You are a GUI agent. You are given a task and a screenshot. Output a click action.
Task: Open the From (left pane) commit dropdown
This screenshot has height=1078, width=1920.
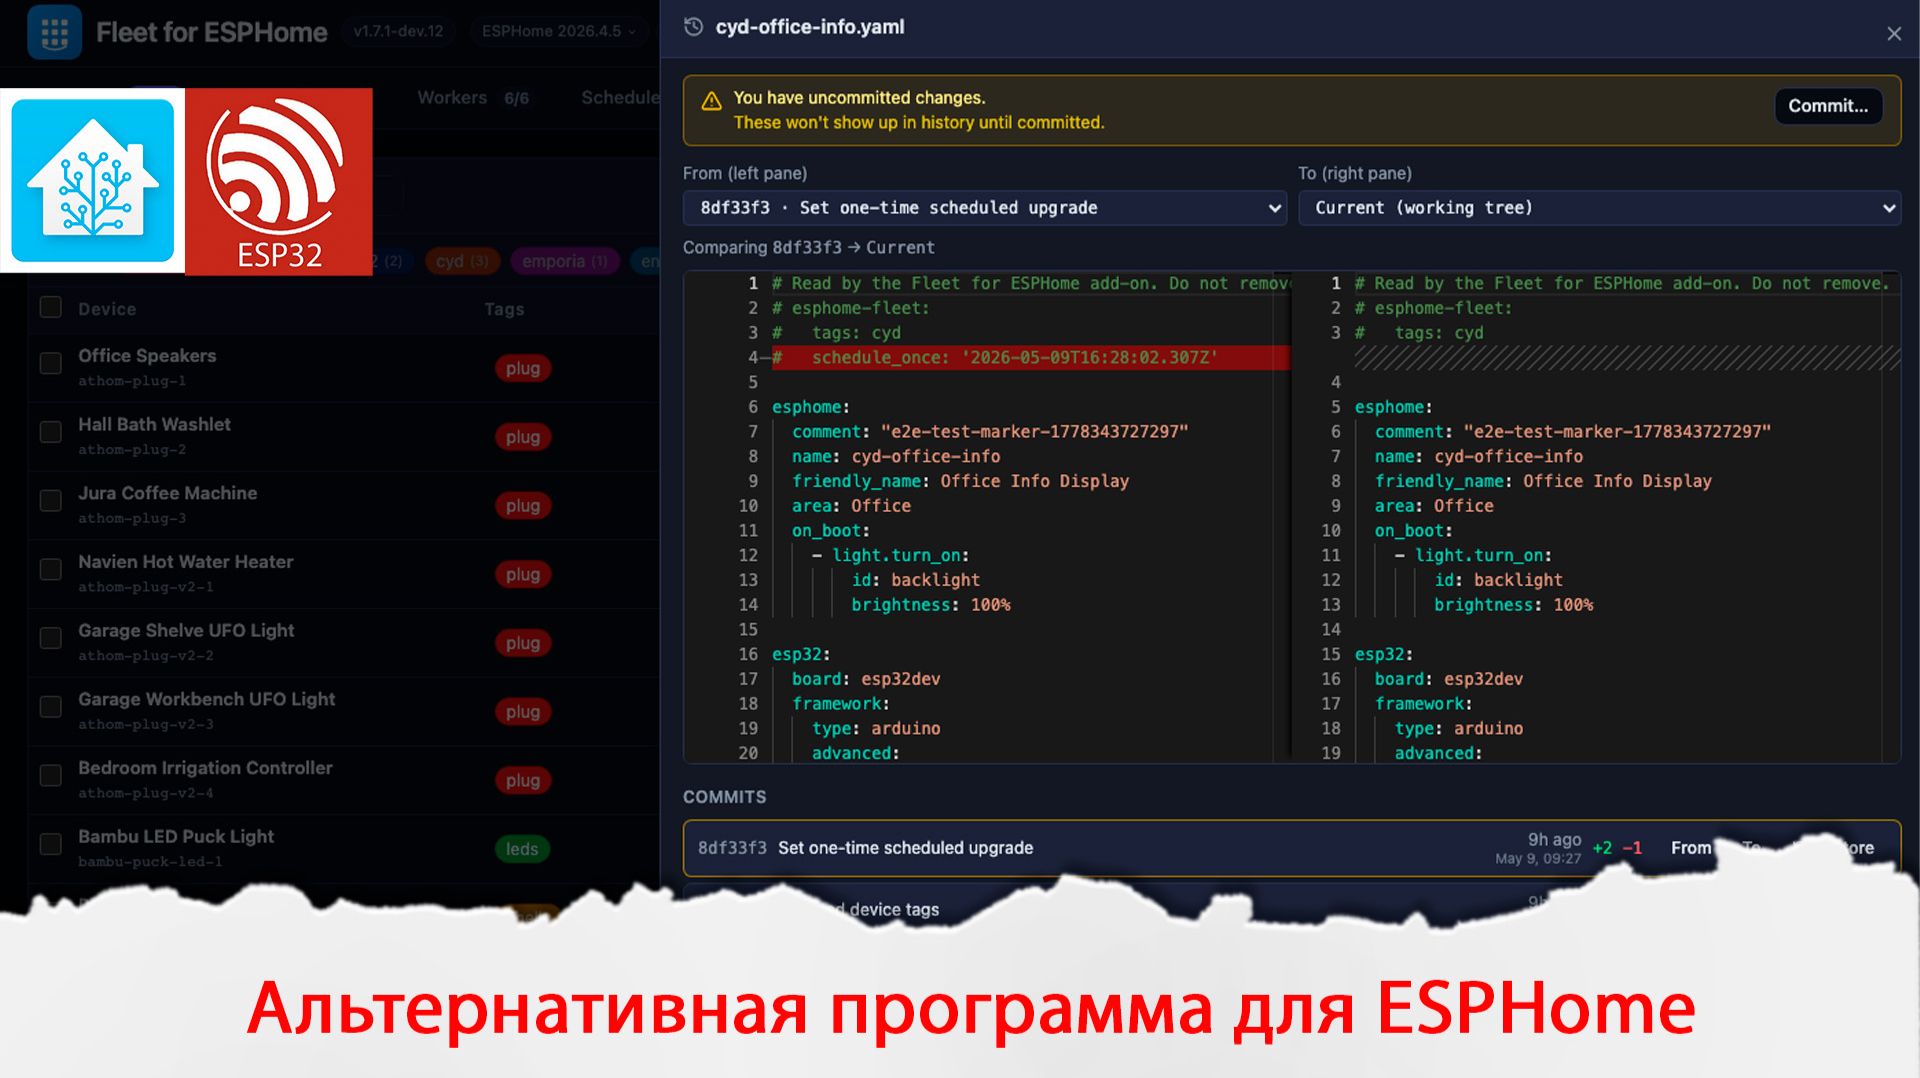click(984, 208)
